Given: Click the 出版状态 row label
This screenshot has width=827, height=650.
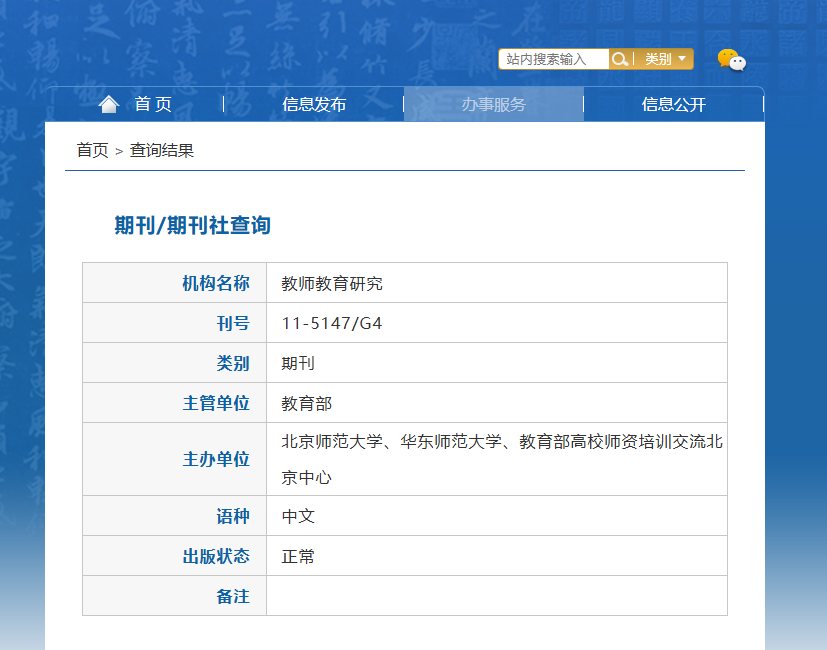Looking at the screenshot, I should 216,556.
